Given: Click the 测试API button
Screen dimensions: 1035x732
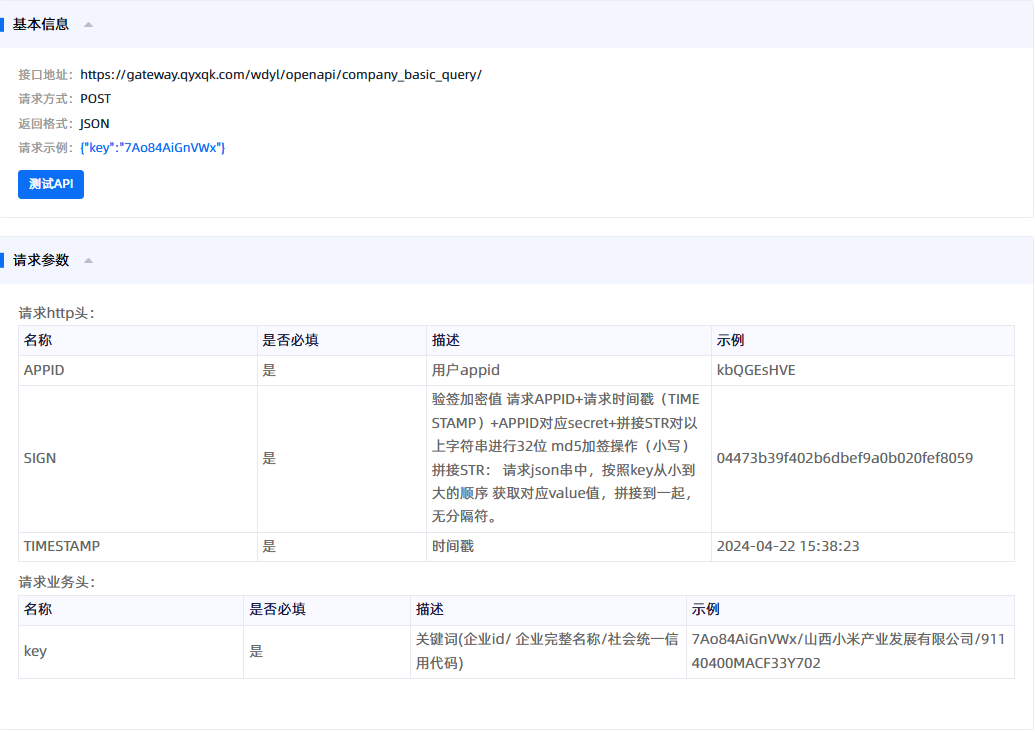Looking at the screenshot, I should (x=51, y=184).
